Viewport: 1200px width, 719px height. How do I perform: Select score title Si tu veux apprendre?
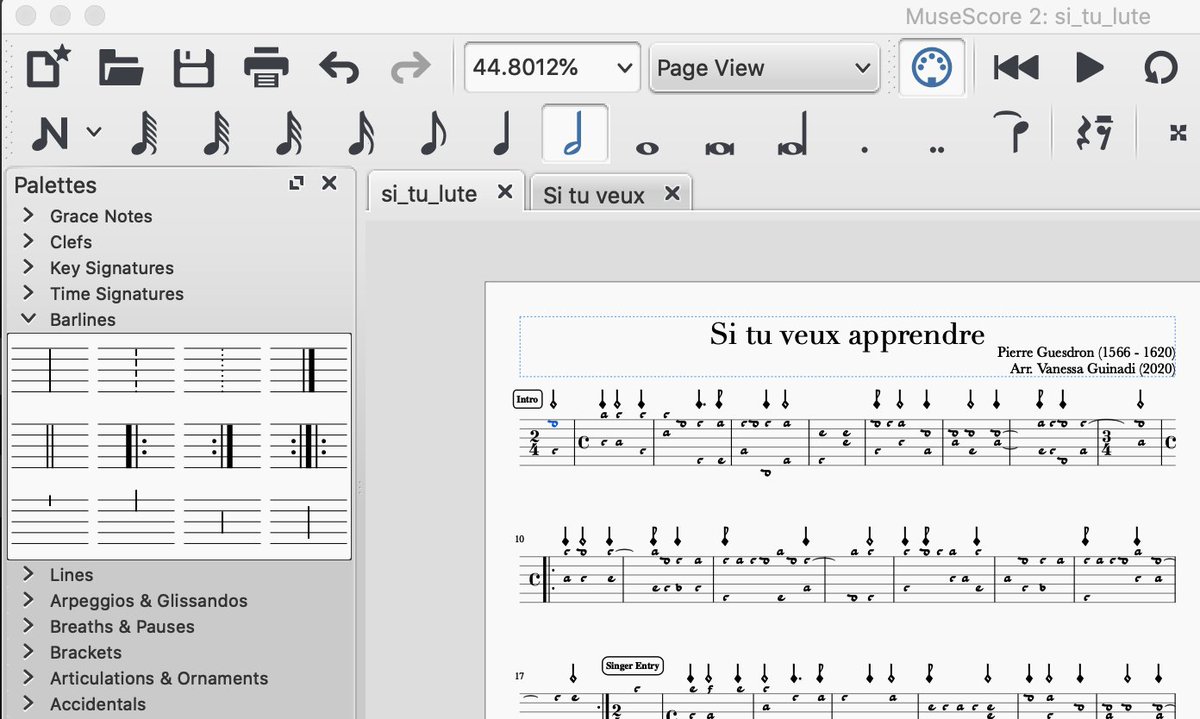847,334
